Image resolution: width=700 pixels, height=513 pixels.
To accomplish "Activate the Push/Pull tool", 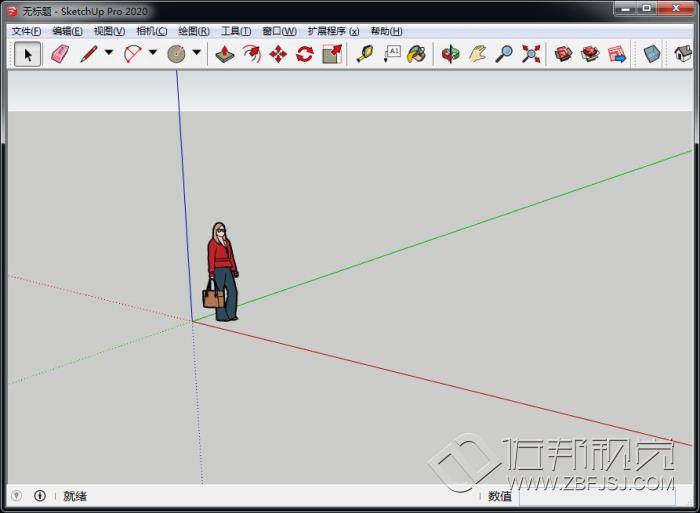I will pos(225,54).
